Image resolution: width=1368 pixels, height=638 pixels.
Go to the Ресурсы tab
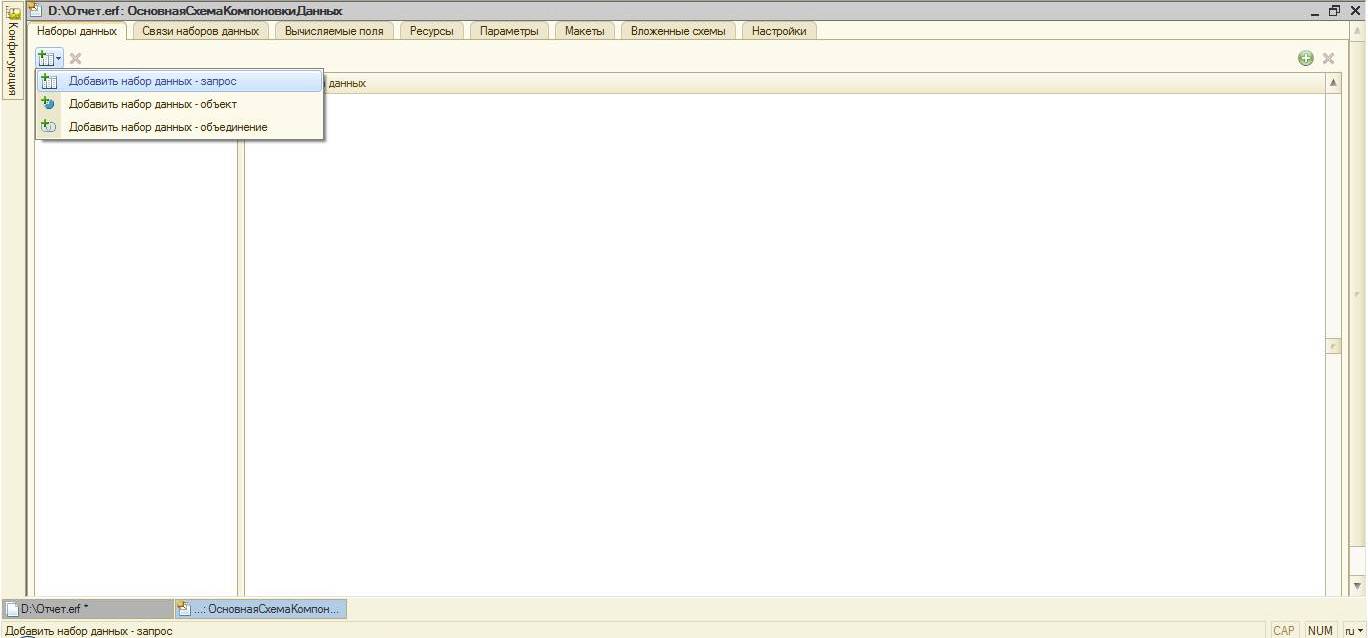[431, 31]
